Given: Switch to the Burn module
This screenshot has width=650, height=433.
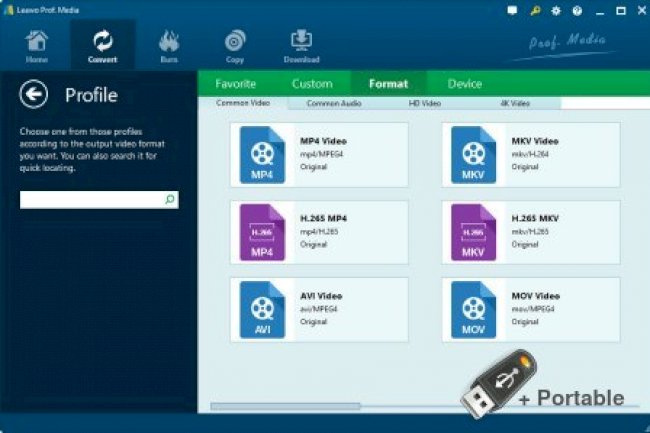Looking at the screenshot, I should pyautogui.click(x=169, y=45).
